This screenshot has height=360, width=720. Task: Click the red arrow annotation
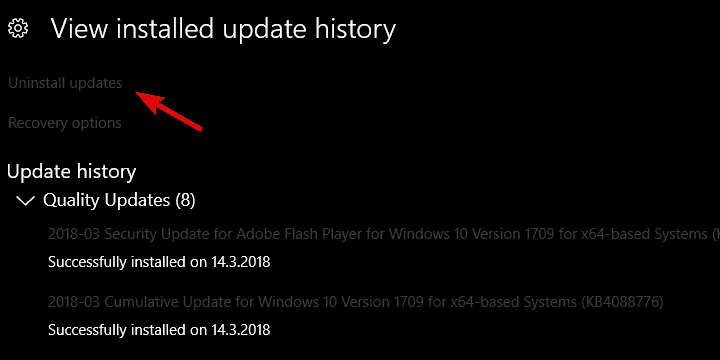click(x=169, y=111)
